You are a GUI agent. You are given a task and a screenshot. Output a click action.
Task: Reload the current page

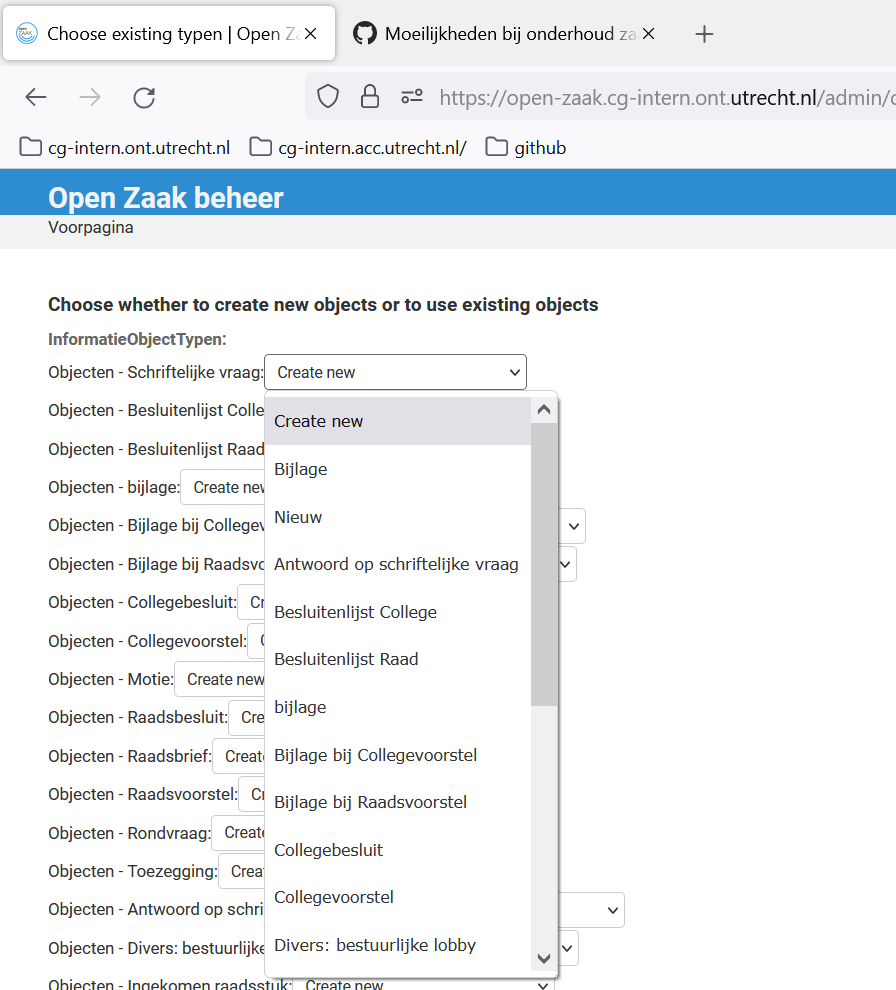tap(144, 97)
